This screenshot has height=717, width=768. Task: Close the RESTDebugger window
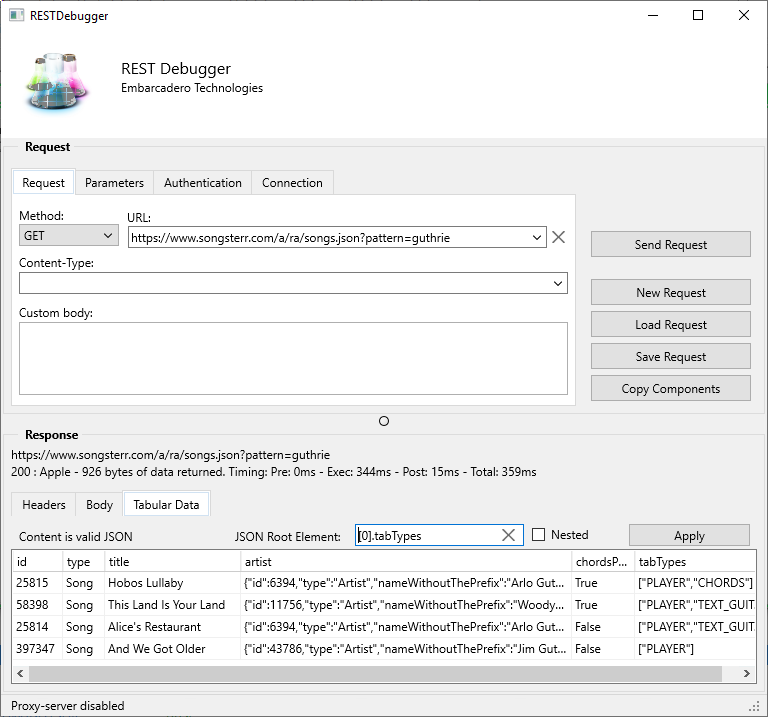pos(744,15)
